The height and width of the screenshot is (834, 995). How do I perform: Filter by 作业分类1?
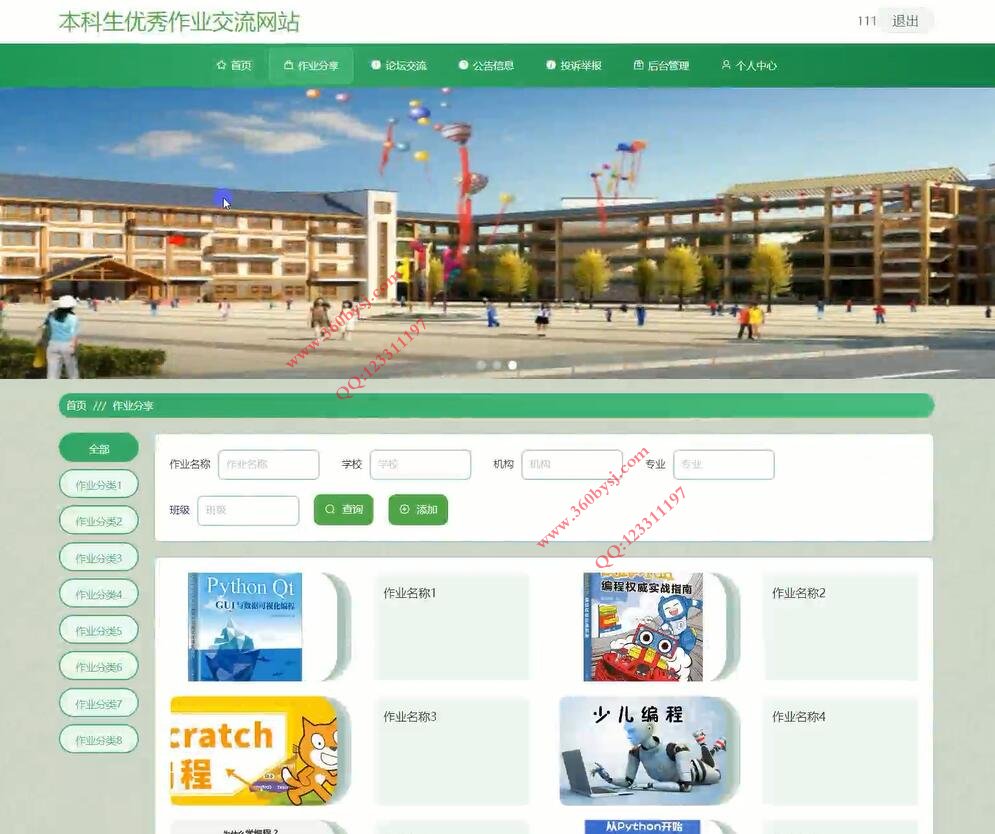point(98,485)
